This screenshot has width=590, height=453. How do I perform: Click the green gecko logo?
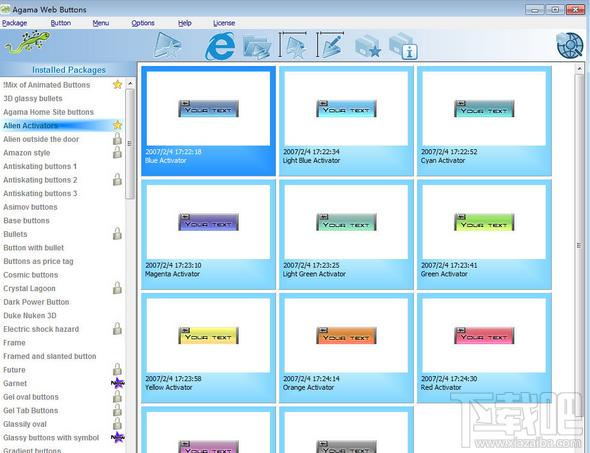27,42
